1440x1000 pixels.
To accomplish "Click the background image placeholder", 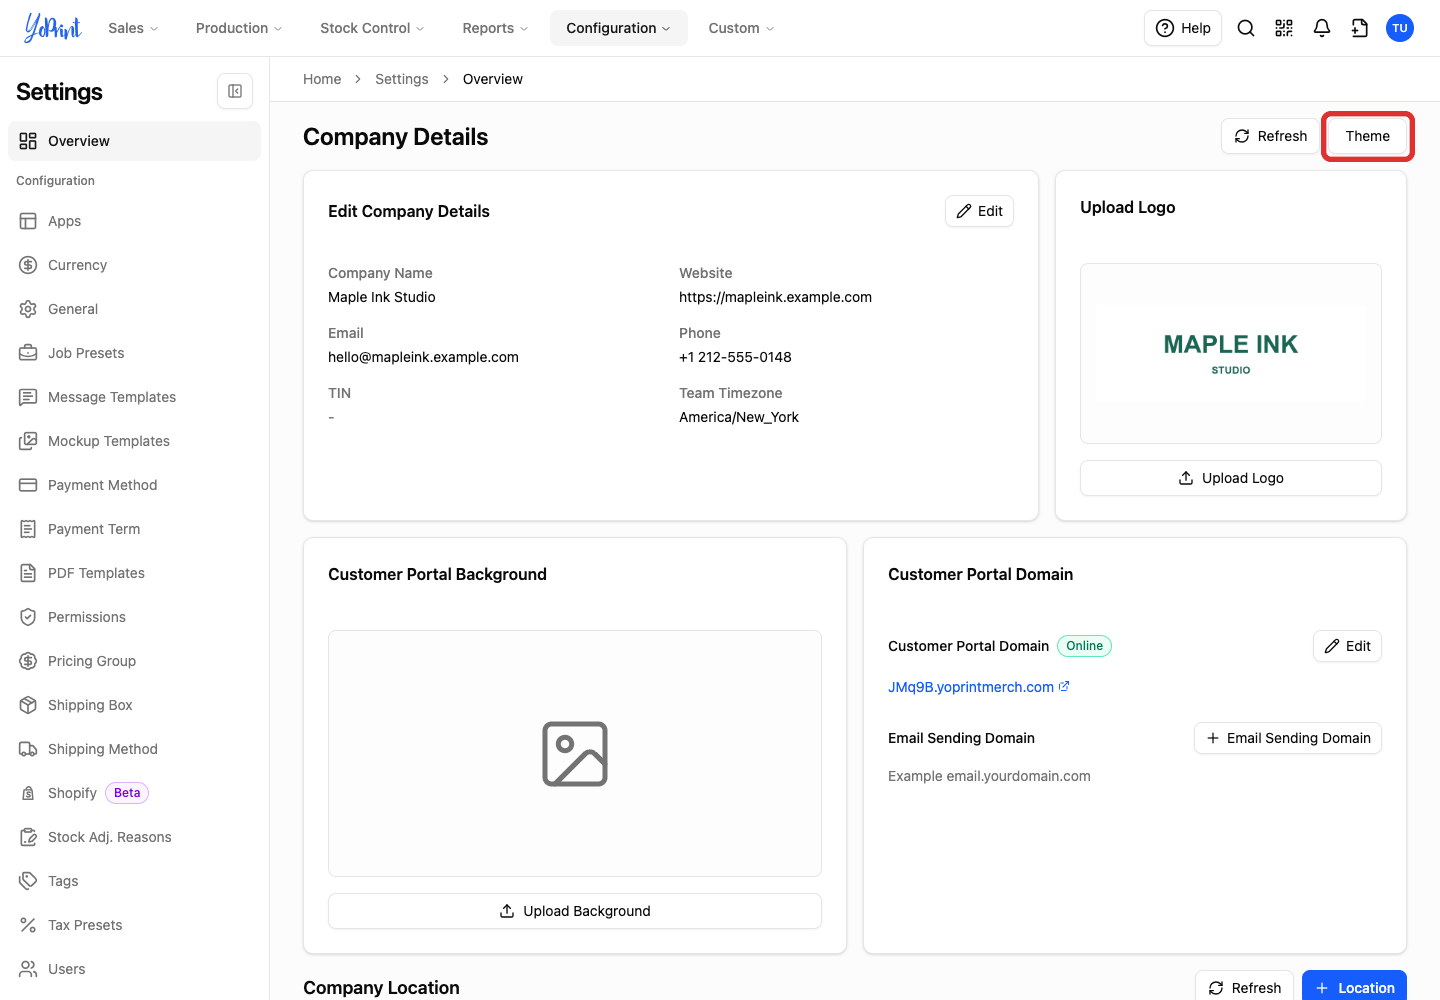I will pos(575,754).
